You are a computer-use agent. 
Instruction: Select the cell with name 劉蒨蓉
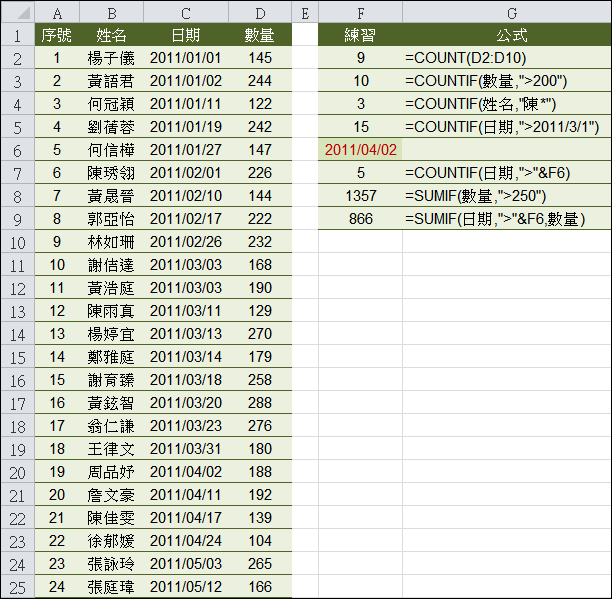tap(112, 127)
